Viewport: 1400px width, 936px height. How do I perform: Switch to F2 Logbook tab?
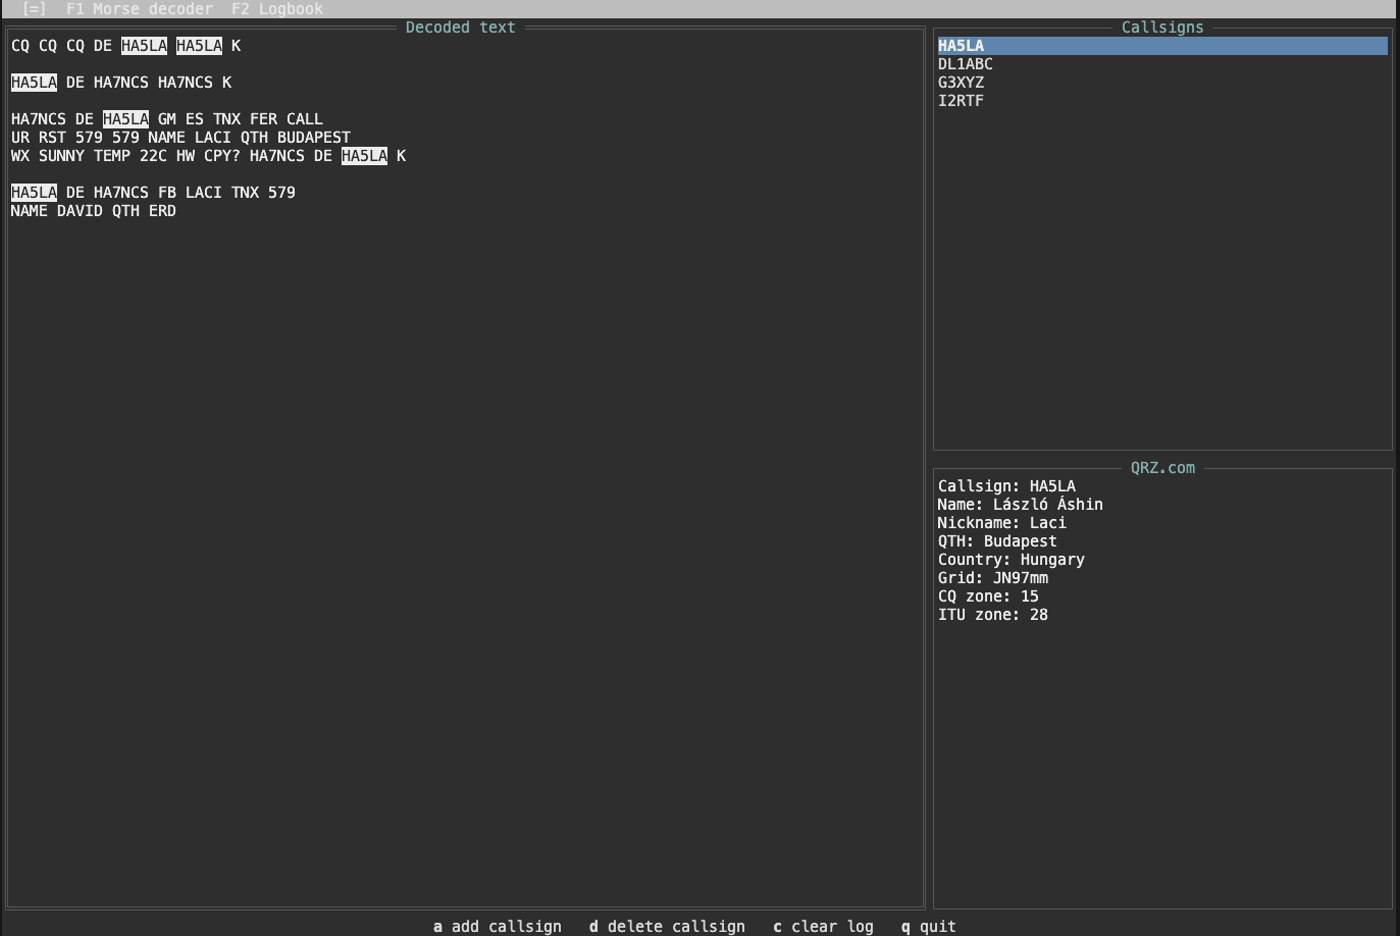click(277, 9)
